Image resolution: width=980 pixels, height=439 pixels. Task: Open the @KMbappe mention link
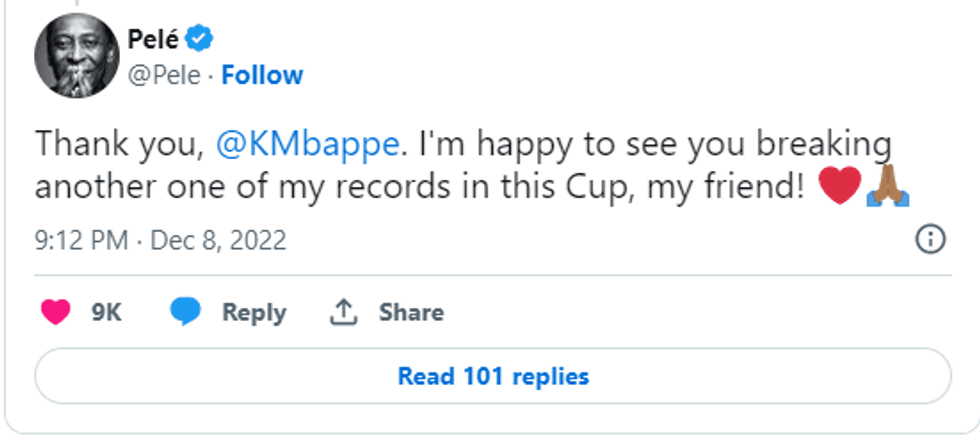[x=307, y=144]
